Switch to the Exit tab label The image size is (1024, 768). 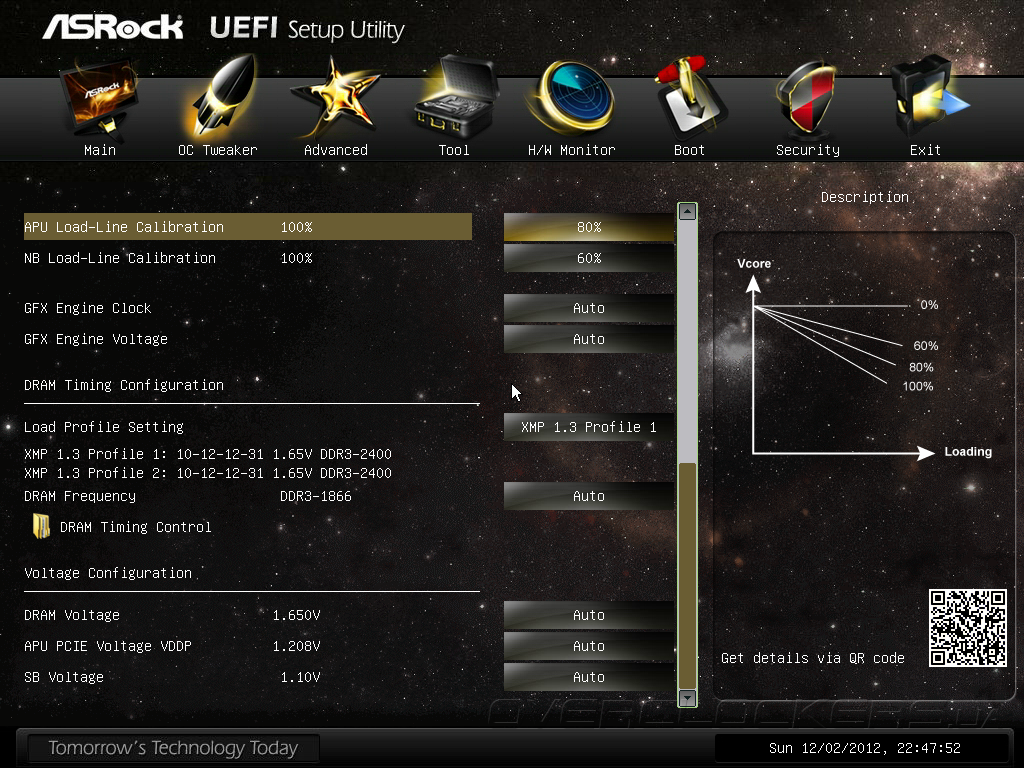(925, 150)
